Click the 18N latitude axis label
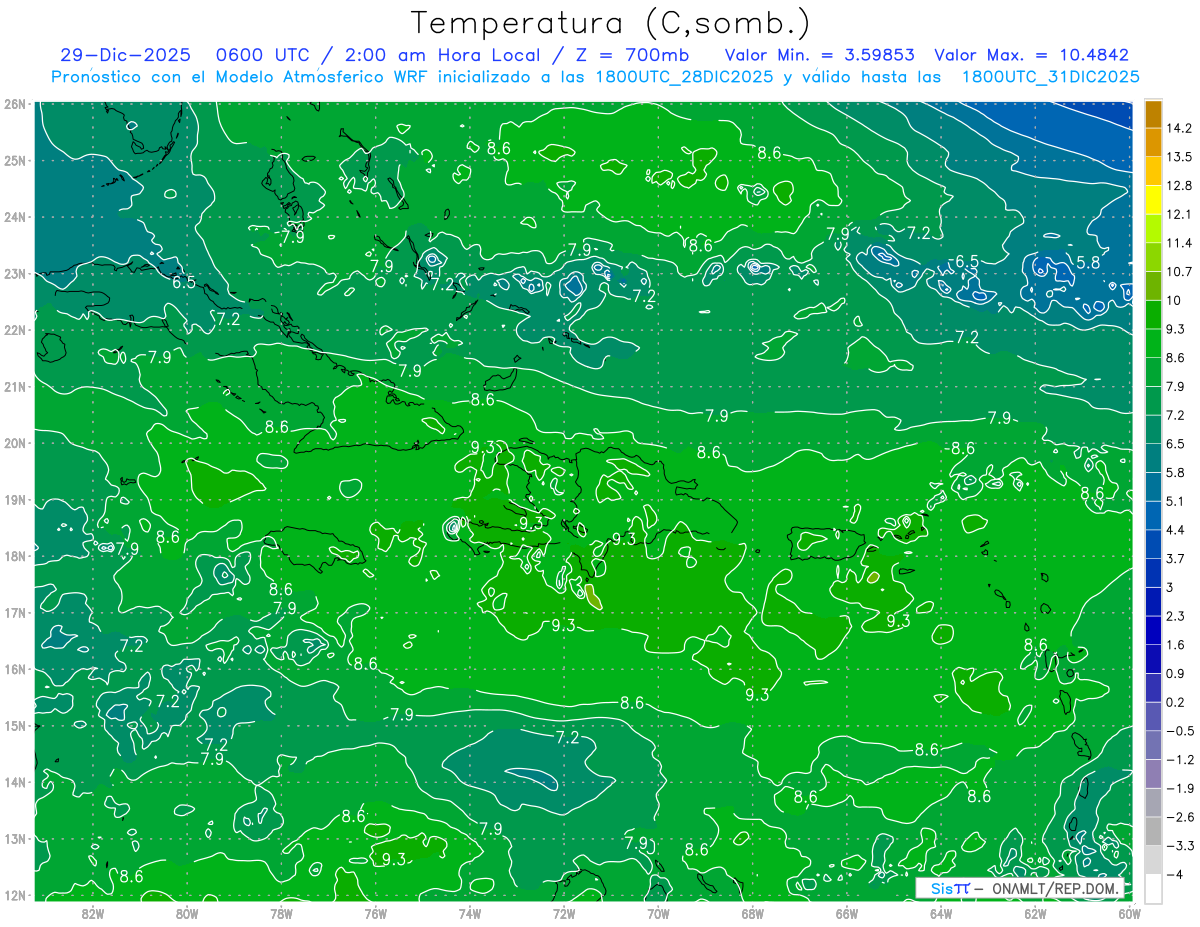1200x927 pixels. click(14, 556)
